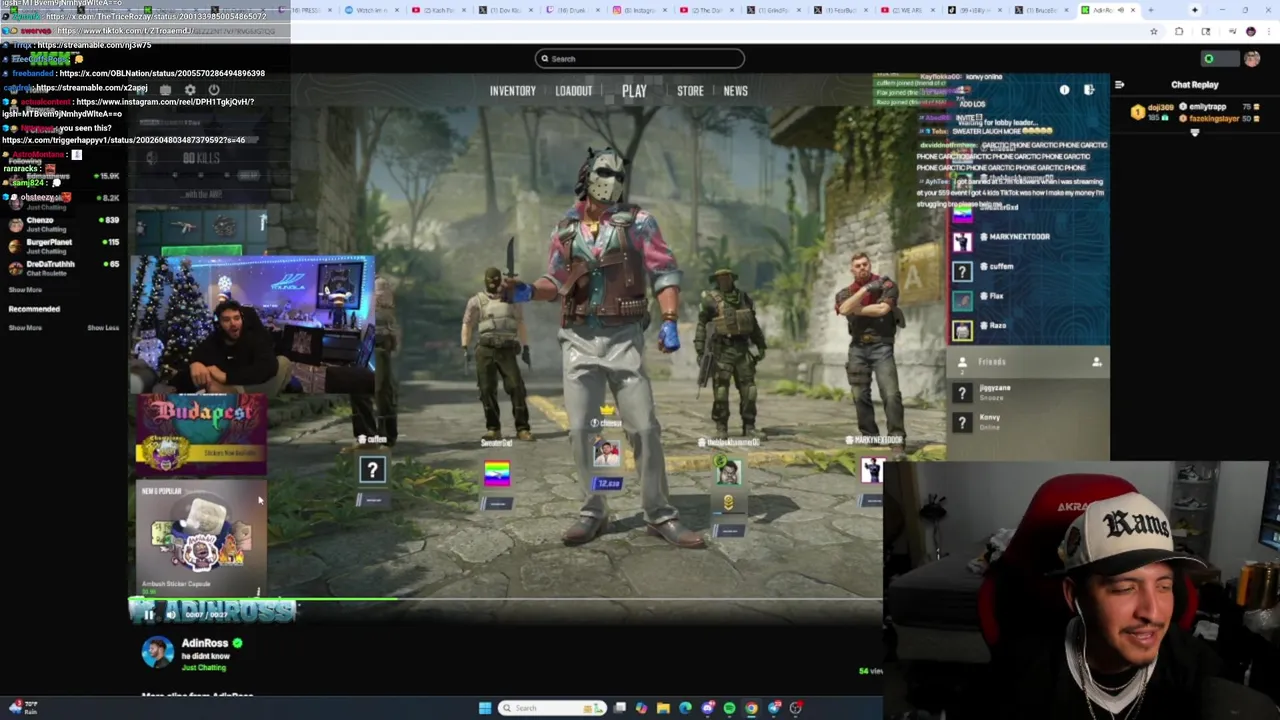Click the Windows taskbar search box
The height and width of the screenshot is (720, 1280).
[x=552, y=708]
